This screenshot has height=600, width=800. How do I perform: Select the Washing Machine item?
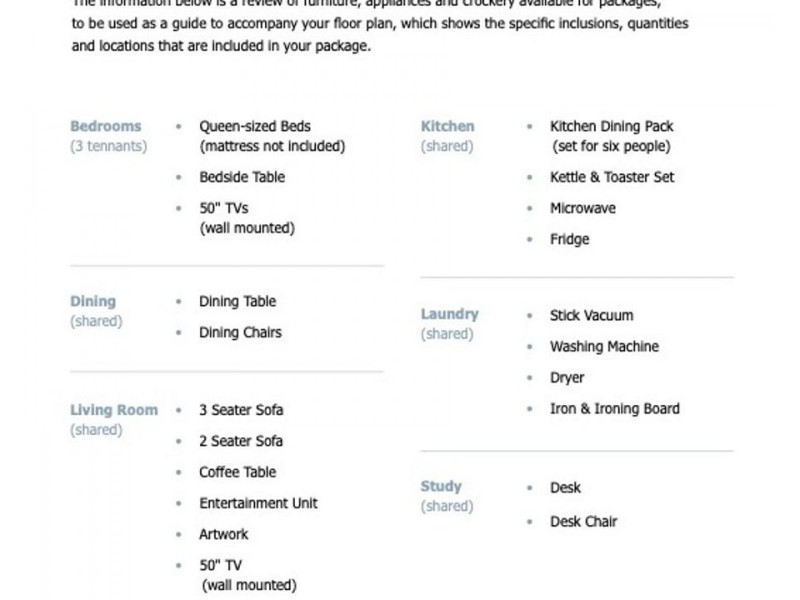click(x=604, y=346)
